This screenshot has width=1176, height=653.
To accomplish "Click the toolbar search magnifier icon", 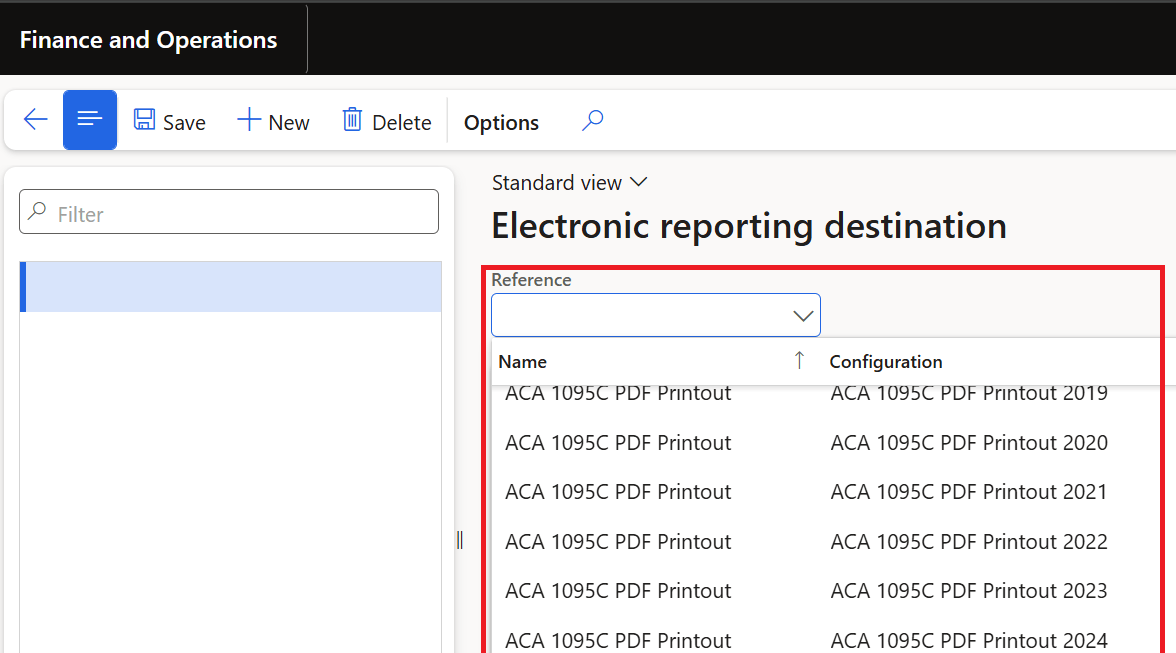I will (x=593, y=121).
